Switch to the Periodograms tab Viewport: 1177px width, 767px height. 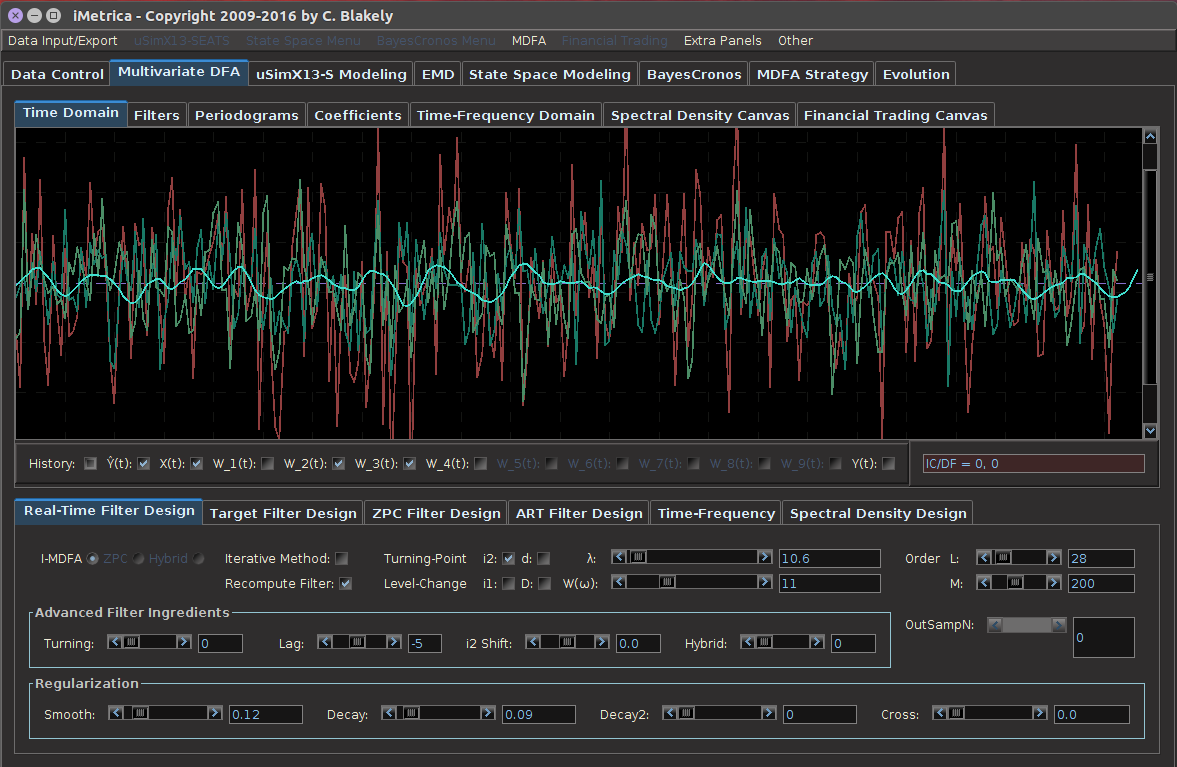(246, 115)
